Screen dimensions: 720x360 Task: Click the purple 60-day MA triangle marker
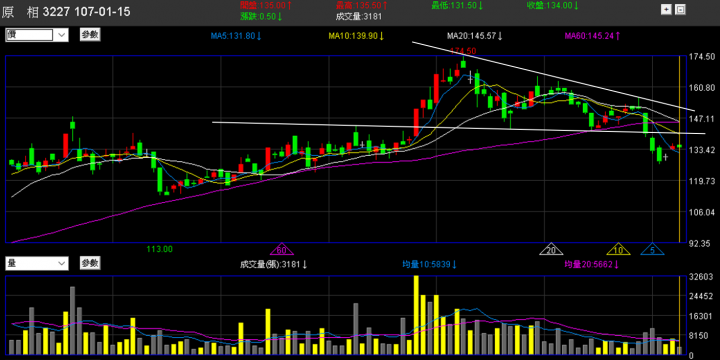click(x=281, y=249)
